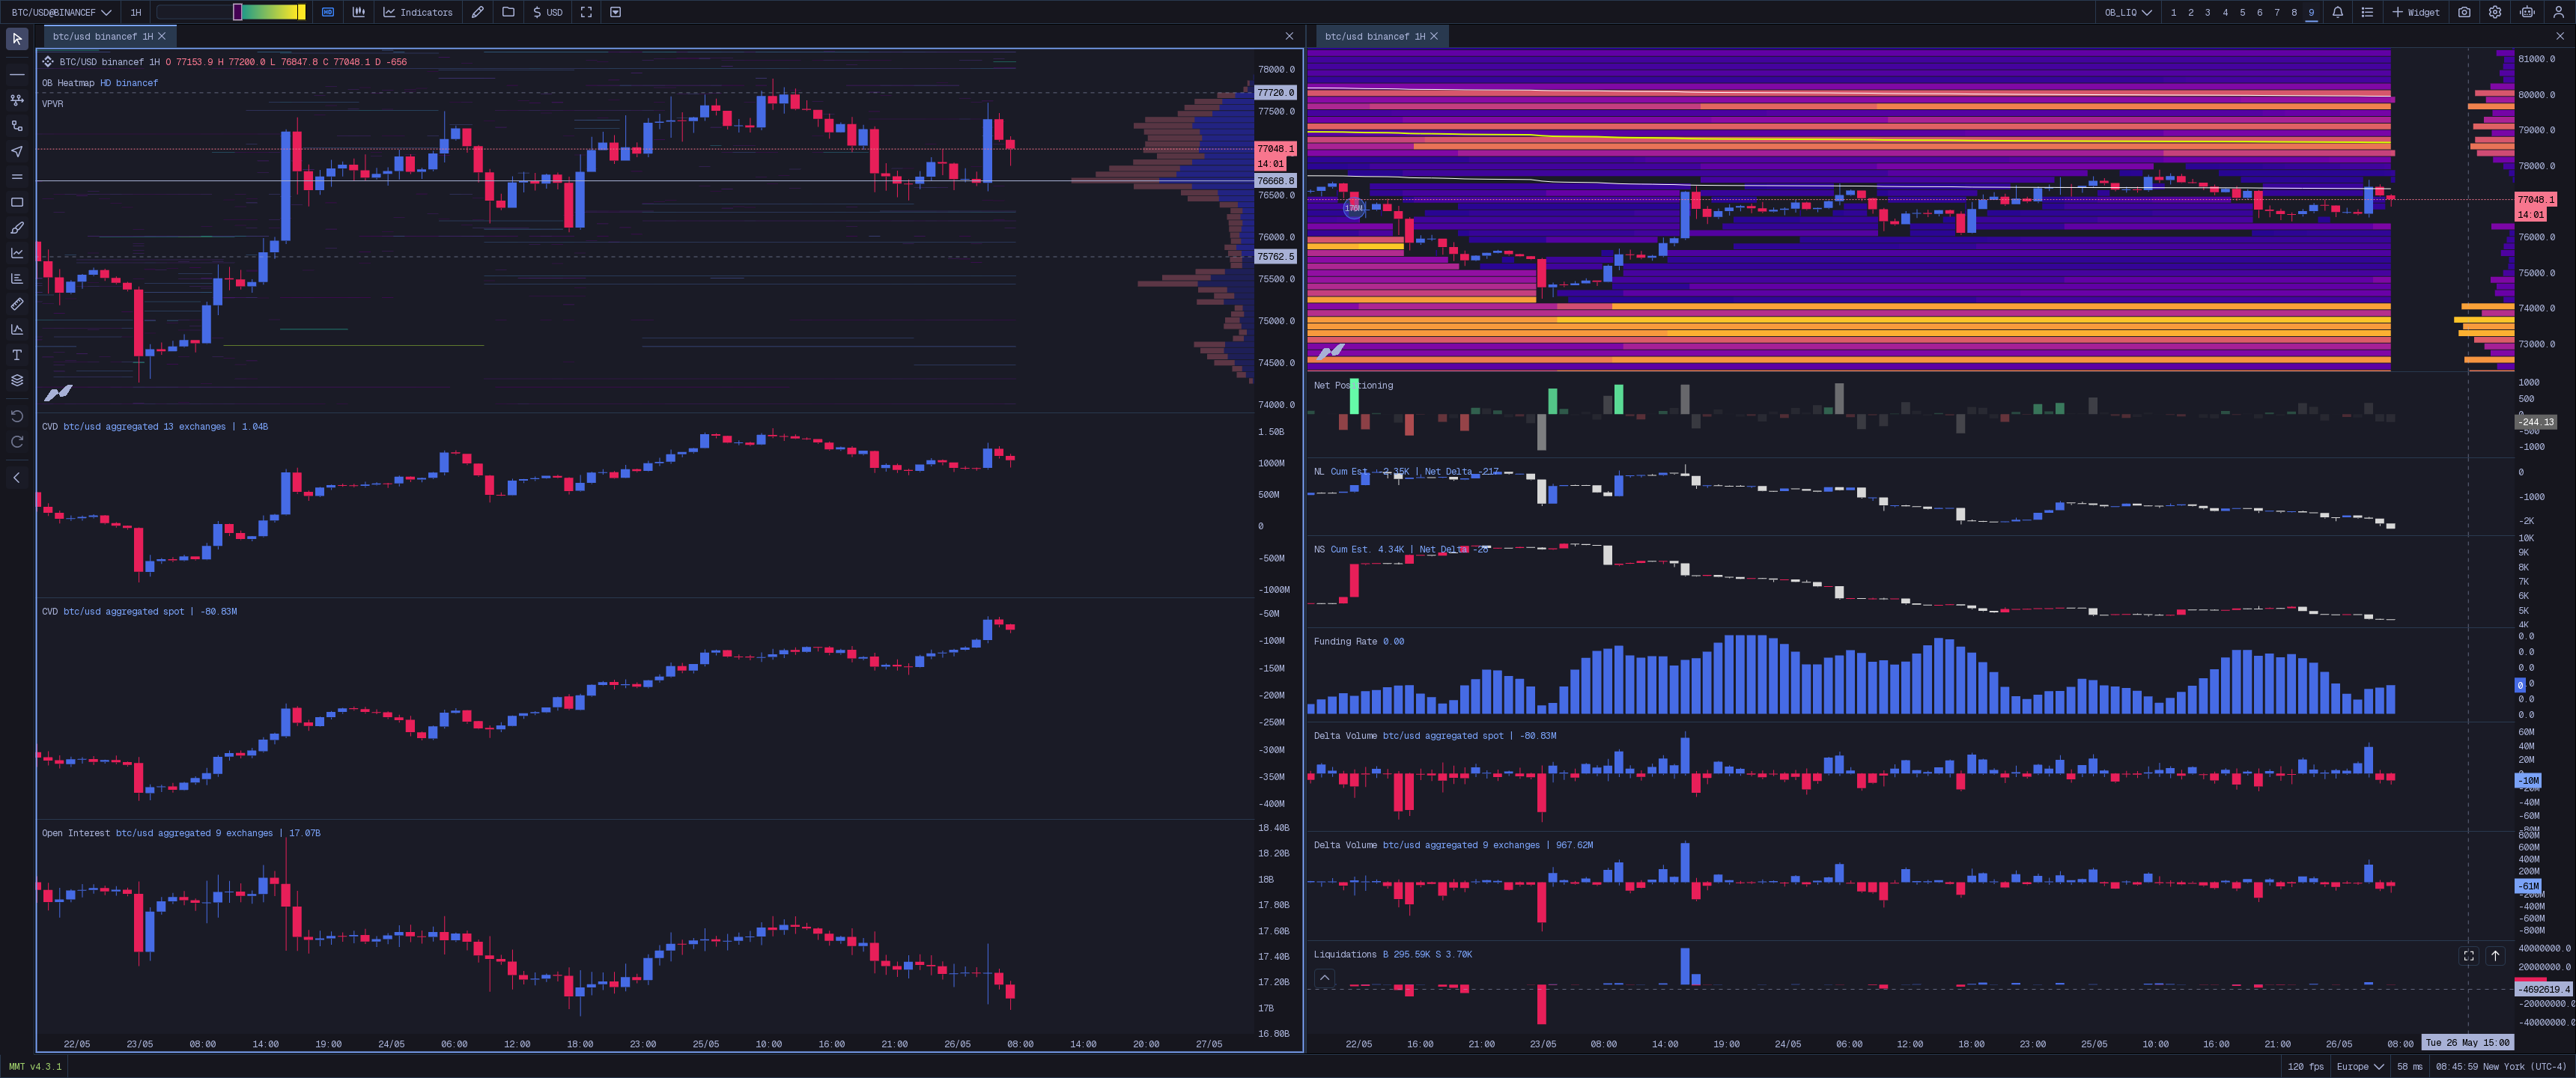Toggle the pencil drawing mode in top toolbar
Viewport: 2576px width, 1078px height.
(478, 12)
